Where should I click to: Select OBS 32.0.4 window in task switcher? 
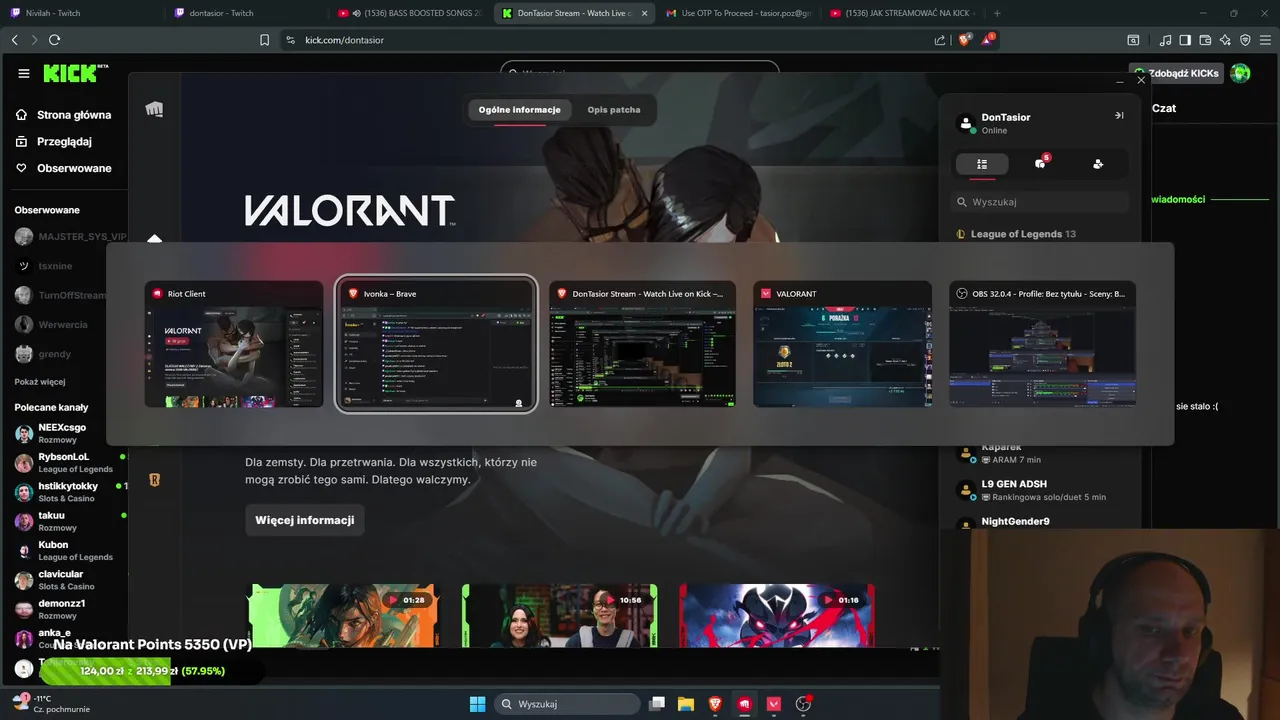[x=1042, y=343]
